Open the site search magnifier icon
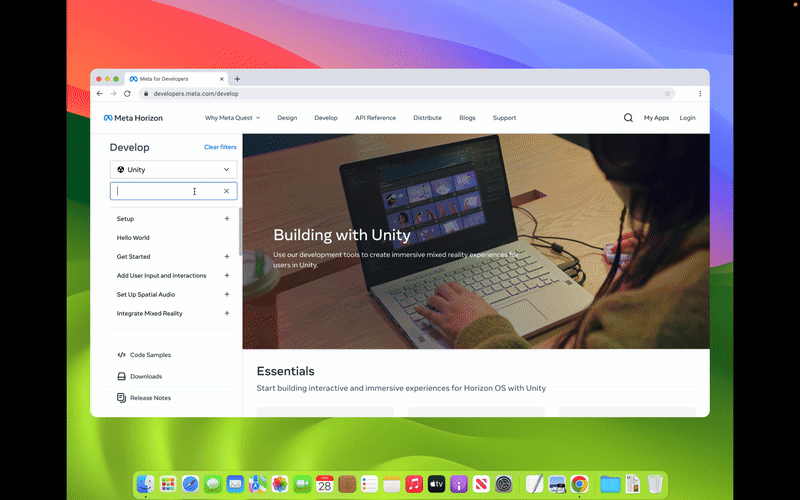The height and width of the screenshot is (500, 800). [x=628, y=118]
